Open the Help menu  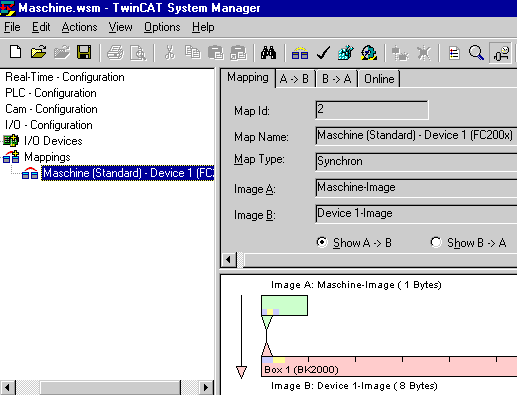[203, 27]
